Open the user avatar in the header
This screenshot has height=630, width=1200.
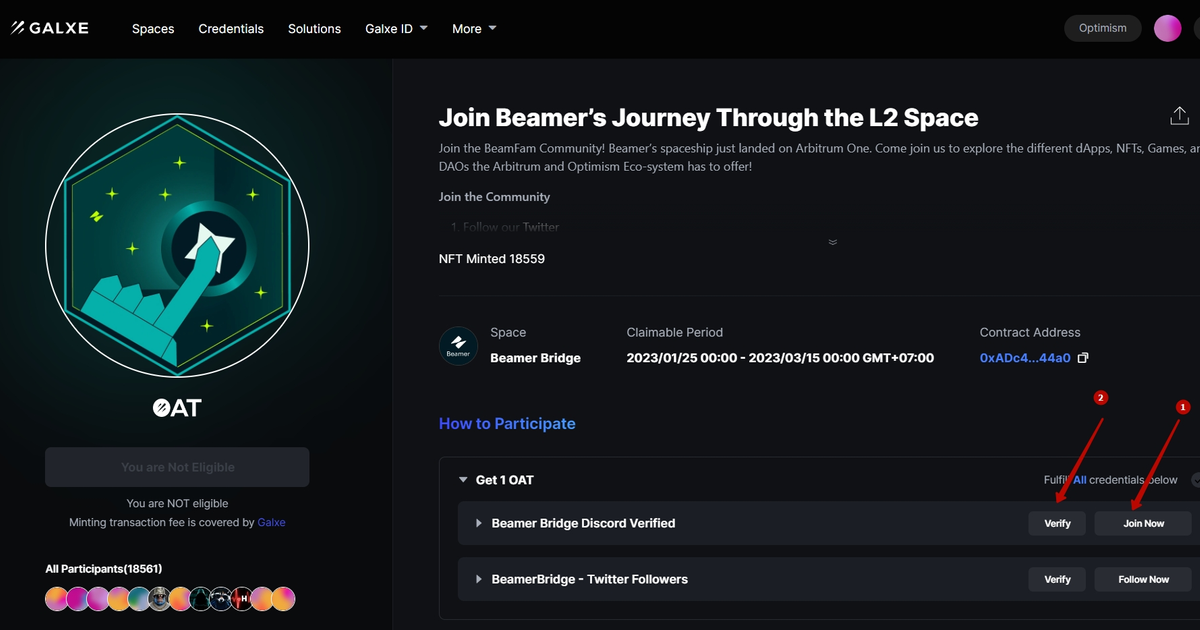click(1167, 28)
